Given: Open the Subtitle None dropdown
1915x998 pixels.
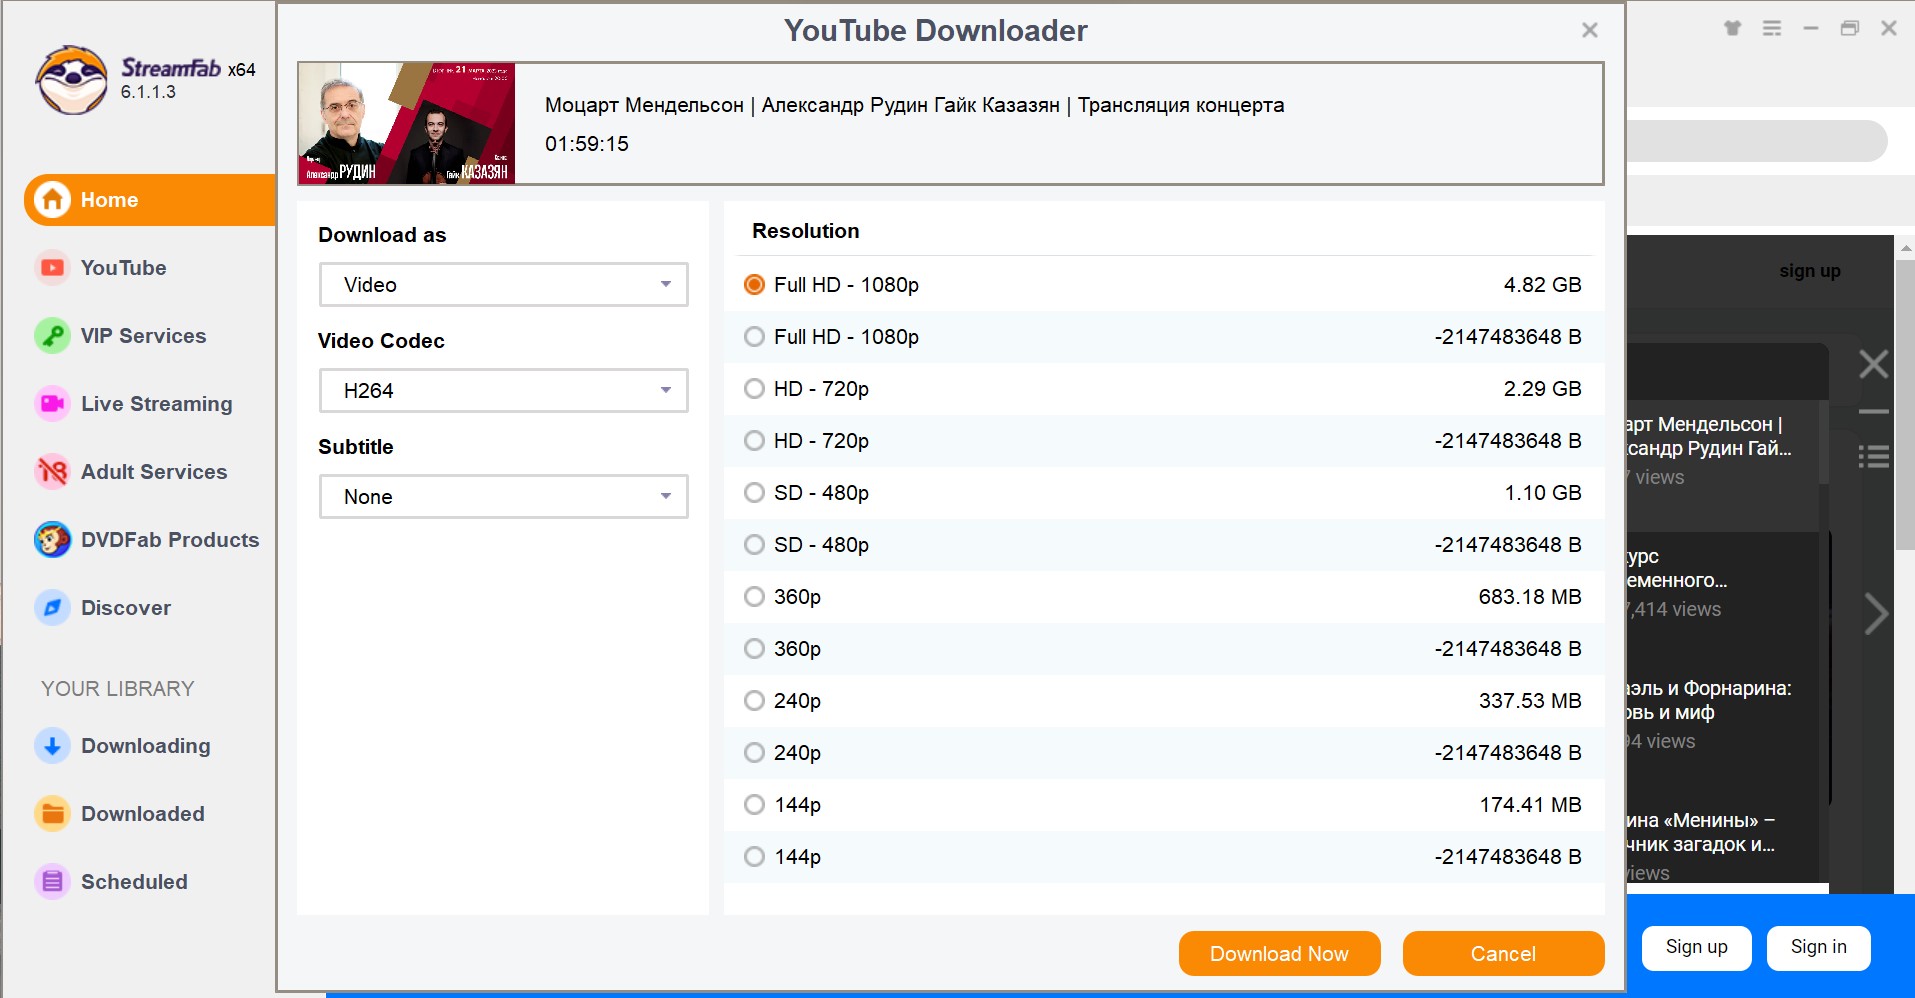Looking at the screenshot, I should pyautogui.click(x=503, y=497).
